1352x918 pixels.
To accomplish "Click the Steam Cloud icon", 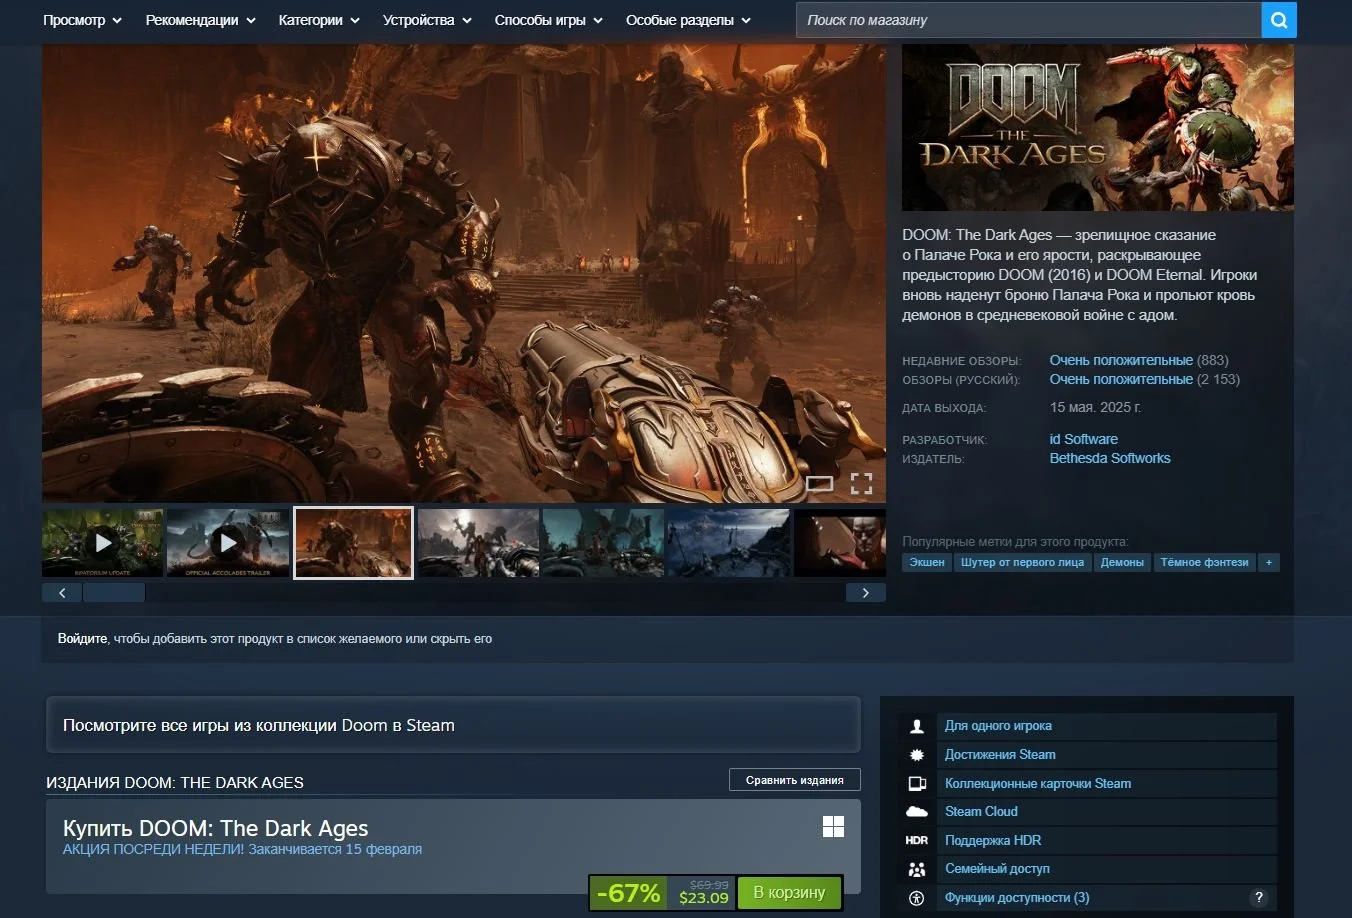I will [916, 812].
